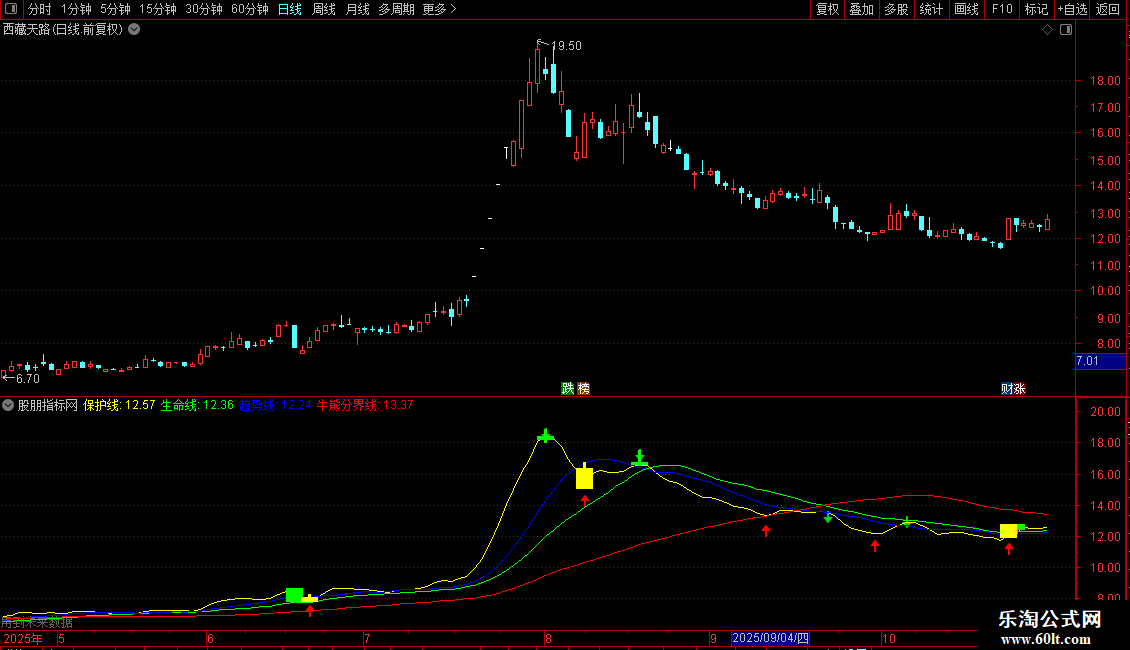
Task: Expand the 更多 periods menu
Action: (x=439, y=9)
